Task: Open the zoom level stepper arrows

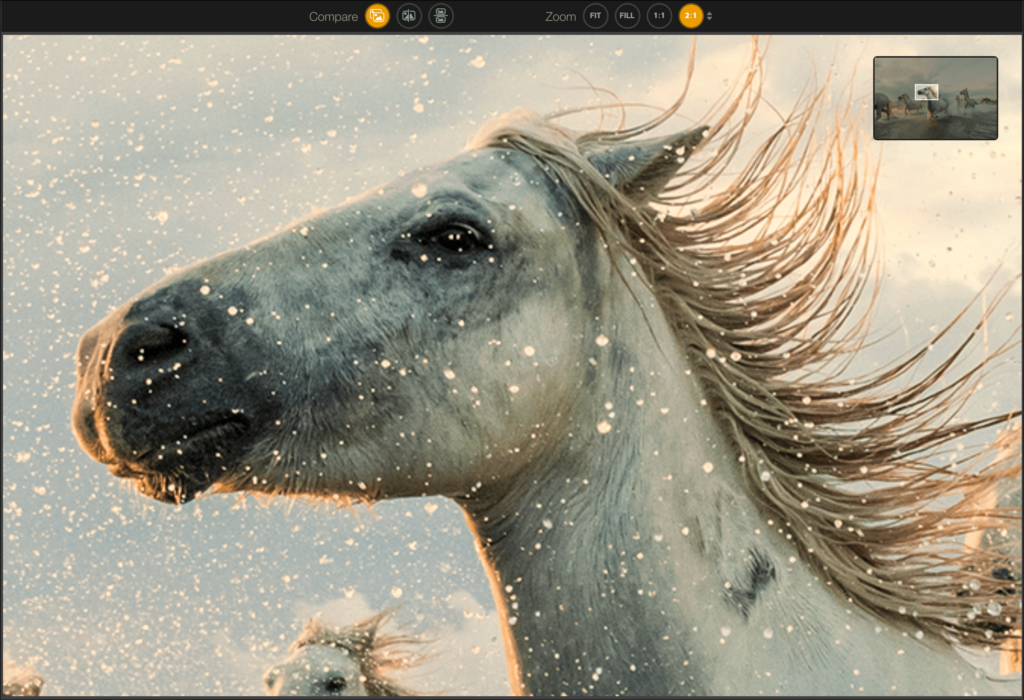Action: [710, 16]
